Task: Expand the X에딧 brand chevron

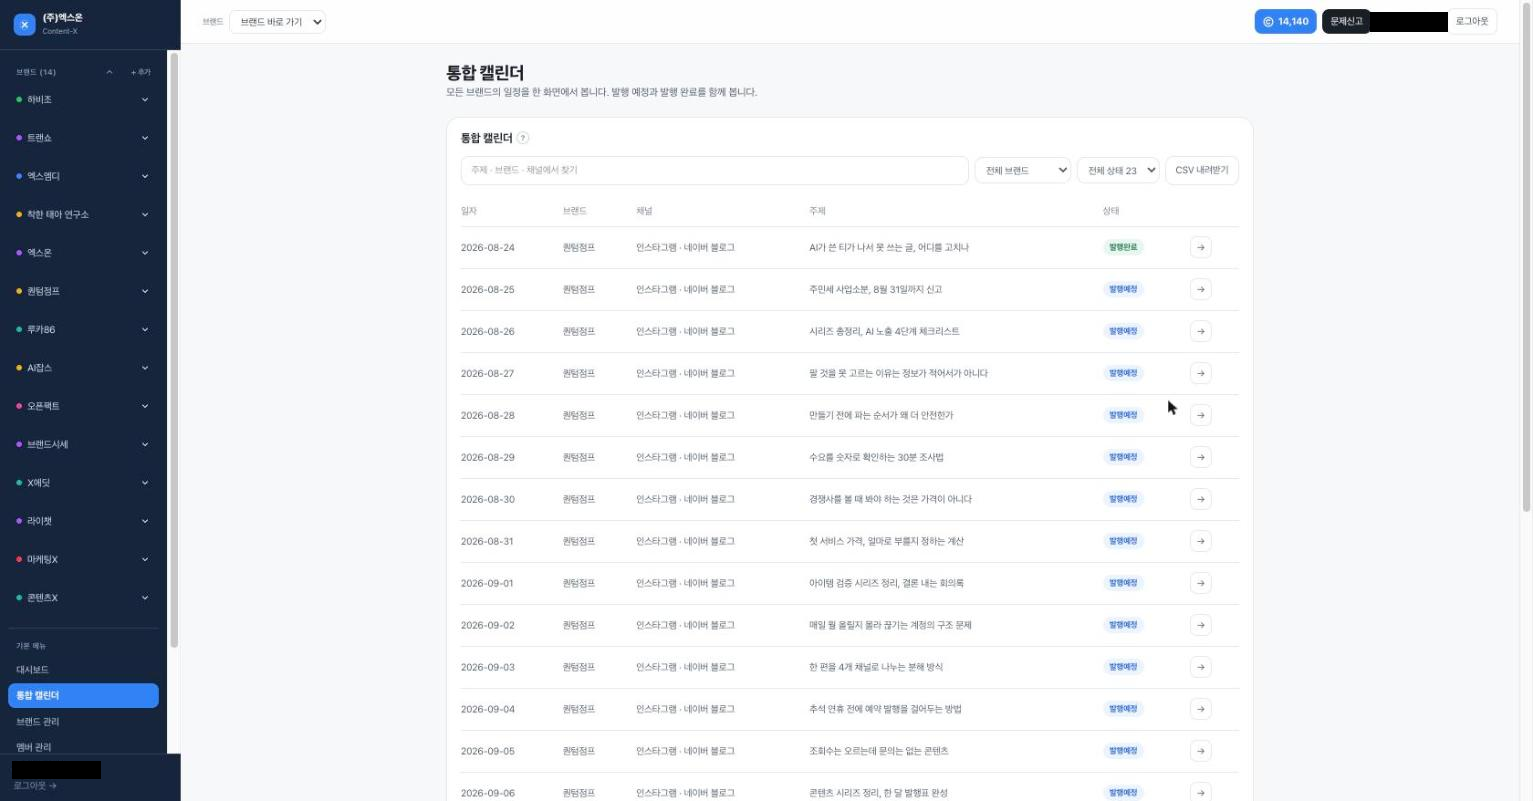Action: 145,483
